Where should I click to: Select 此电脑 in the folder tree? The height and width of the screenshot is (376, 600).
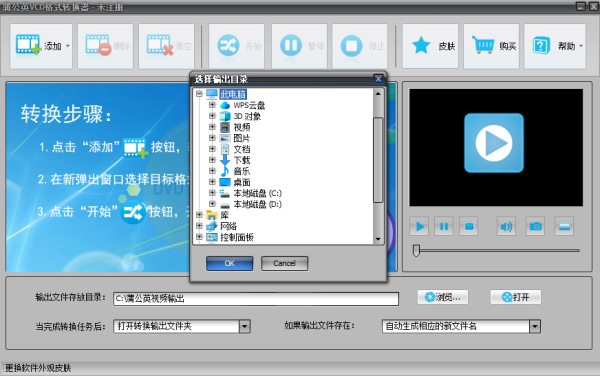(233, 94)
